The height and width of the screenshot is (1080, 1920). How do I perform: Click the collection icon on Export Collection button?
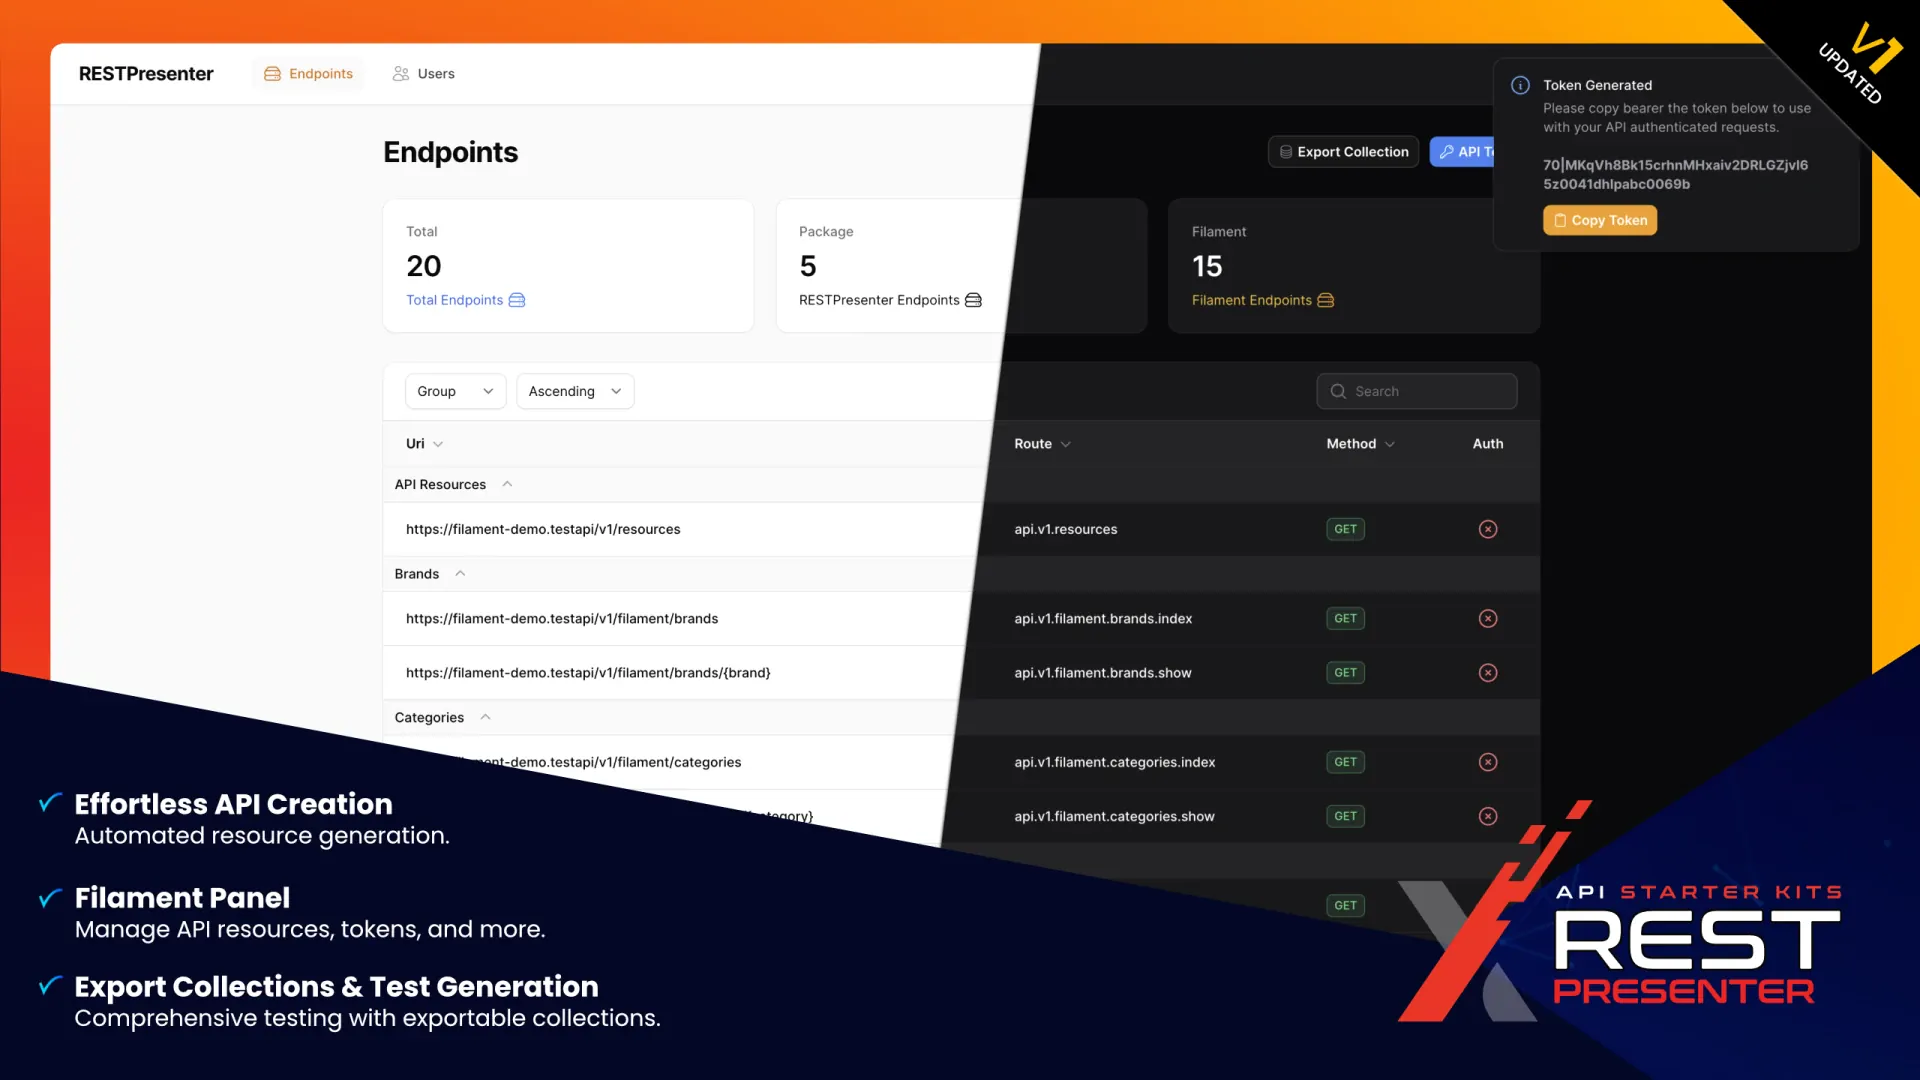(x=1288, y=151)
